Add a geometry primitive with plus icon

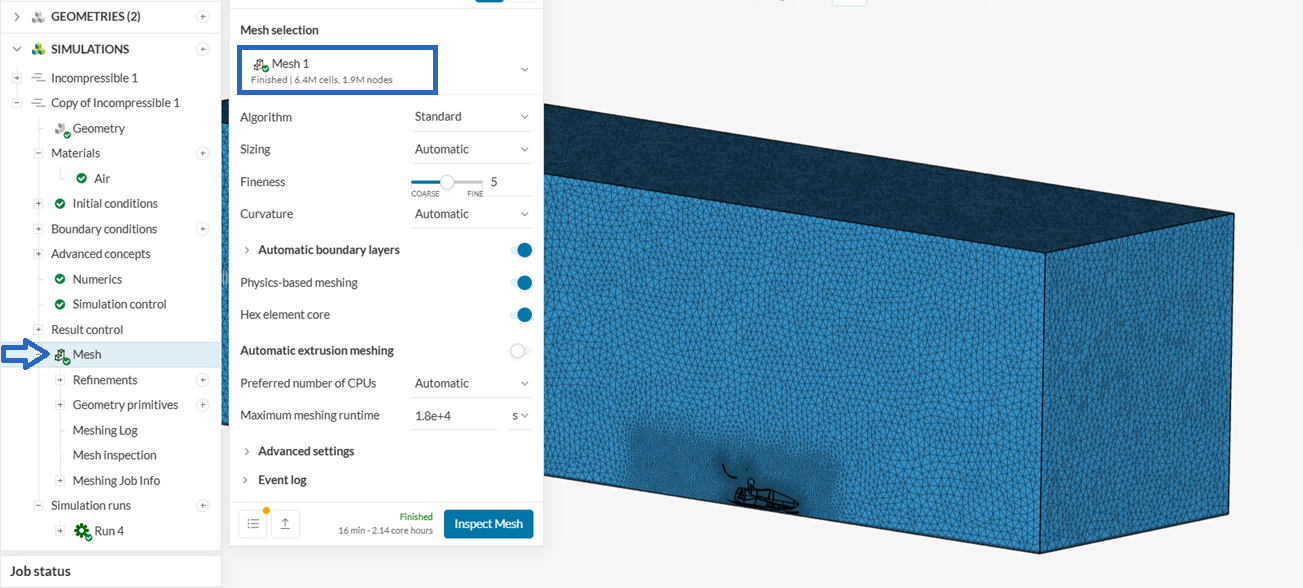pos(203,405)
